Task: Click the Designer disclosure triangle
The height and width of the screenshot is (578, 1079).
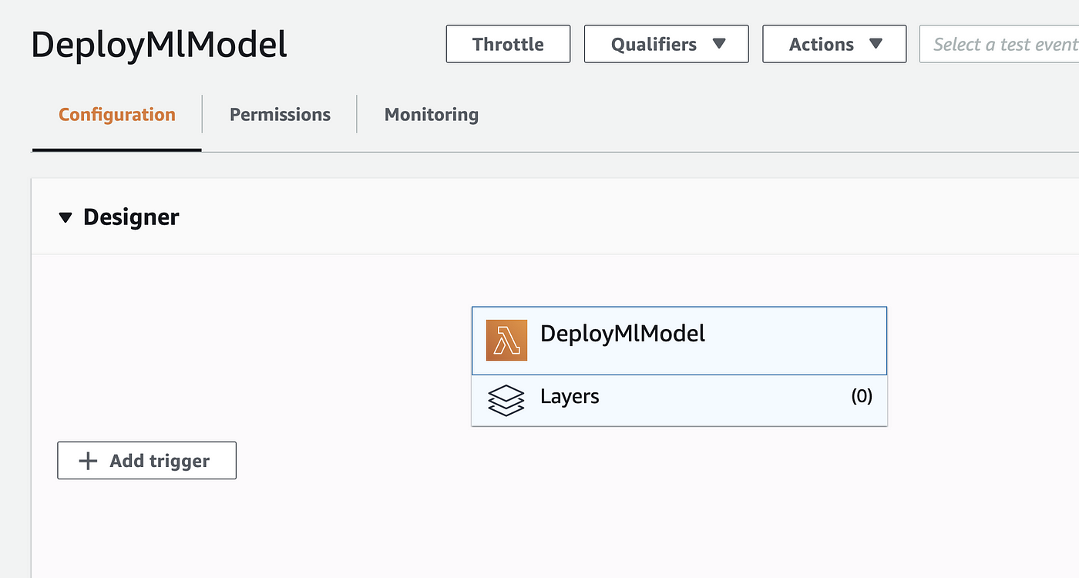Action: coord(66,216)
